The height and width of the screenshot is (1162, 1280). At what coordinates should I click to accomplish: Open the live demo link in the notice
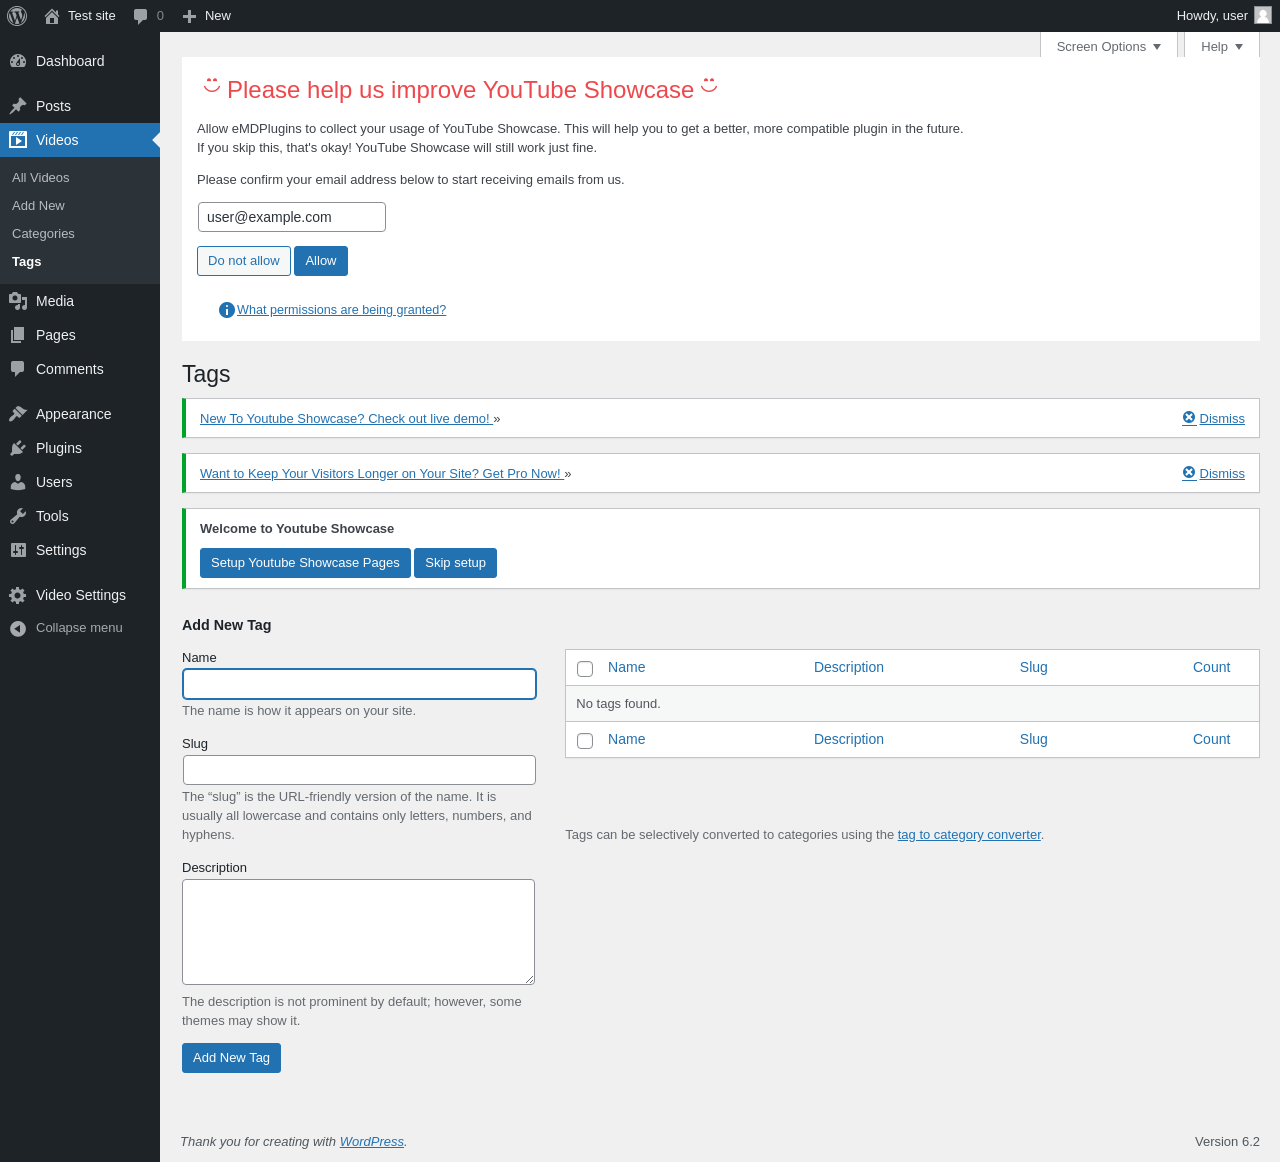coord(346,419)
